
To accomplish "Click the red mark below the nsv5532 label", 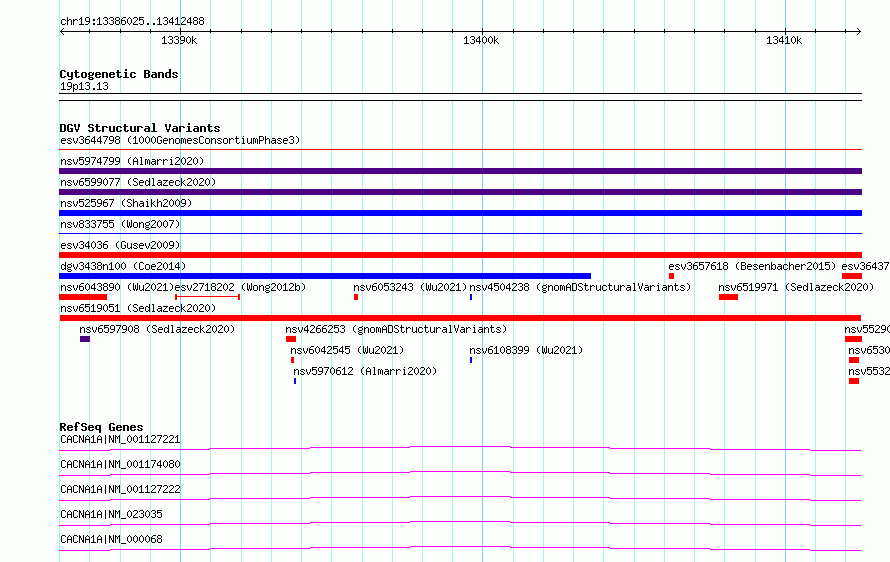I will [x=854, y=381].
